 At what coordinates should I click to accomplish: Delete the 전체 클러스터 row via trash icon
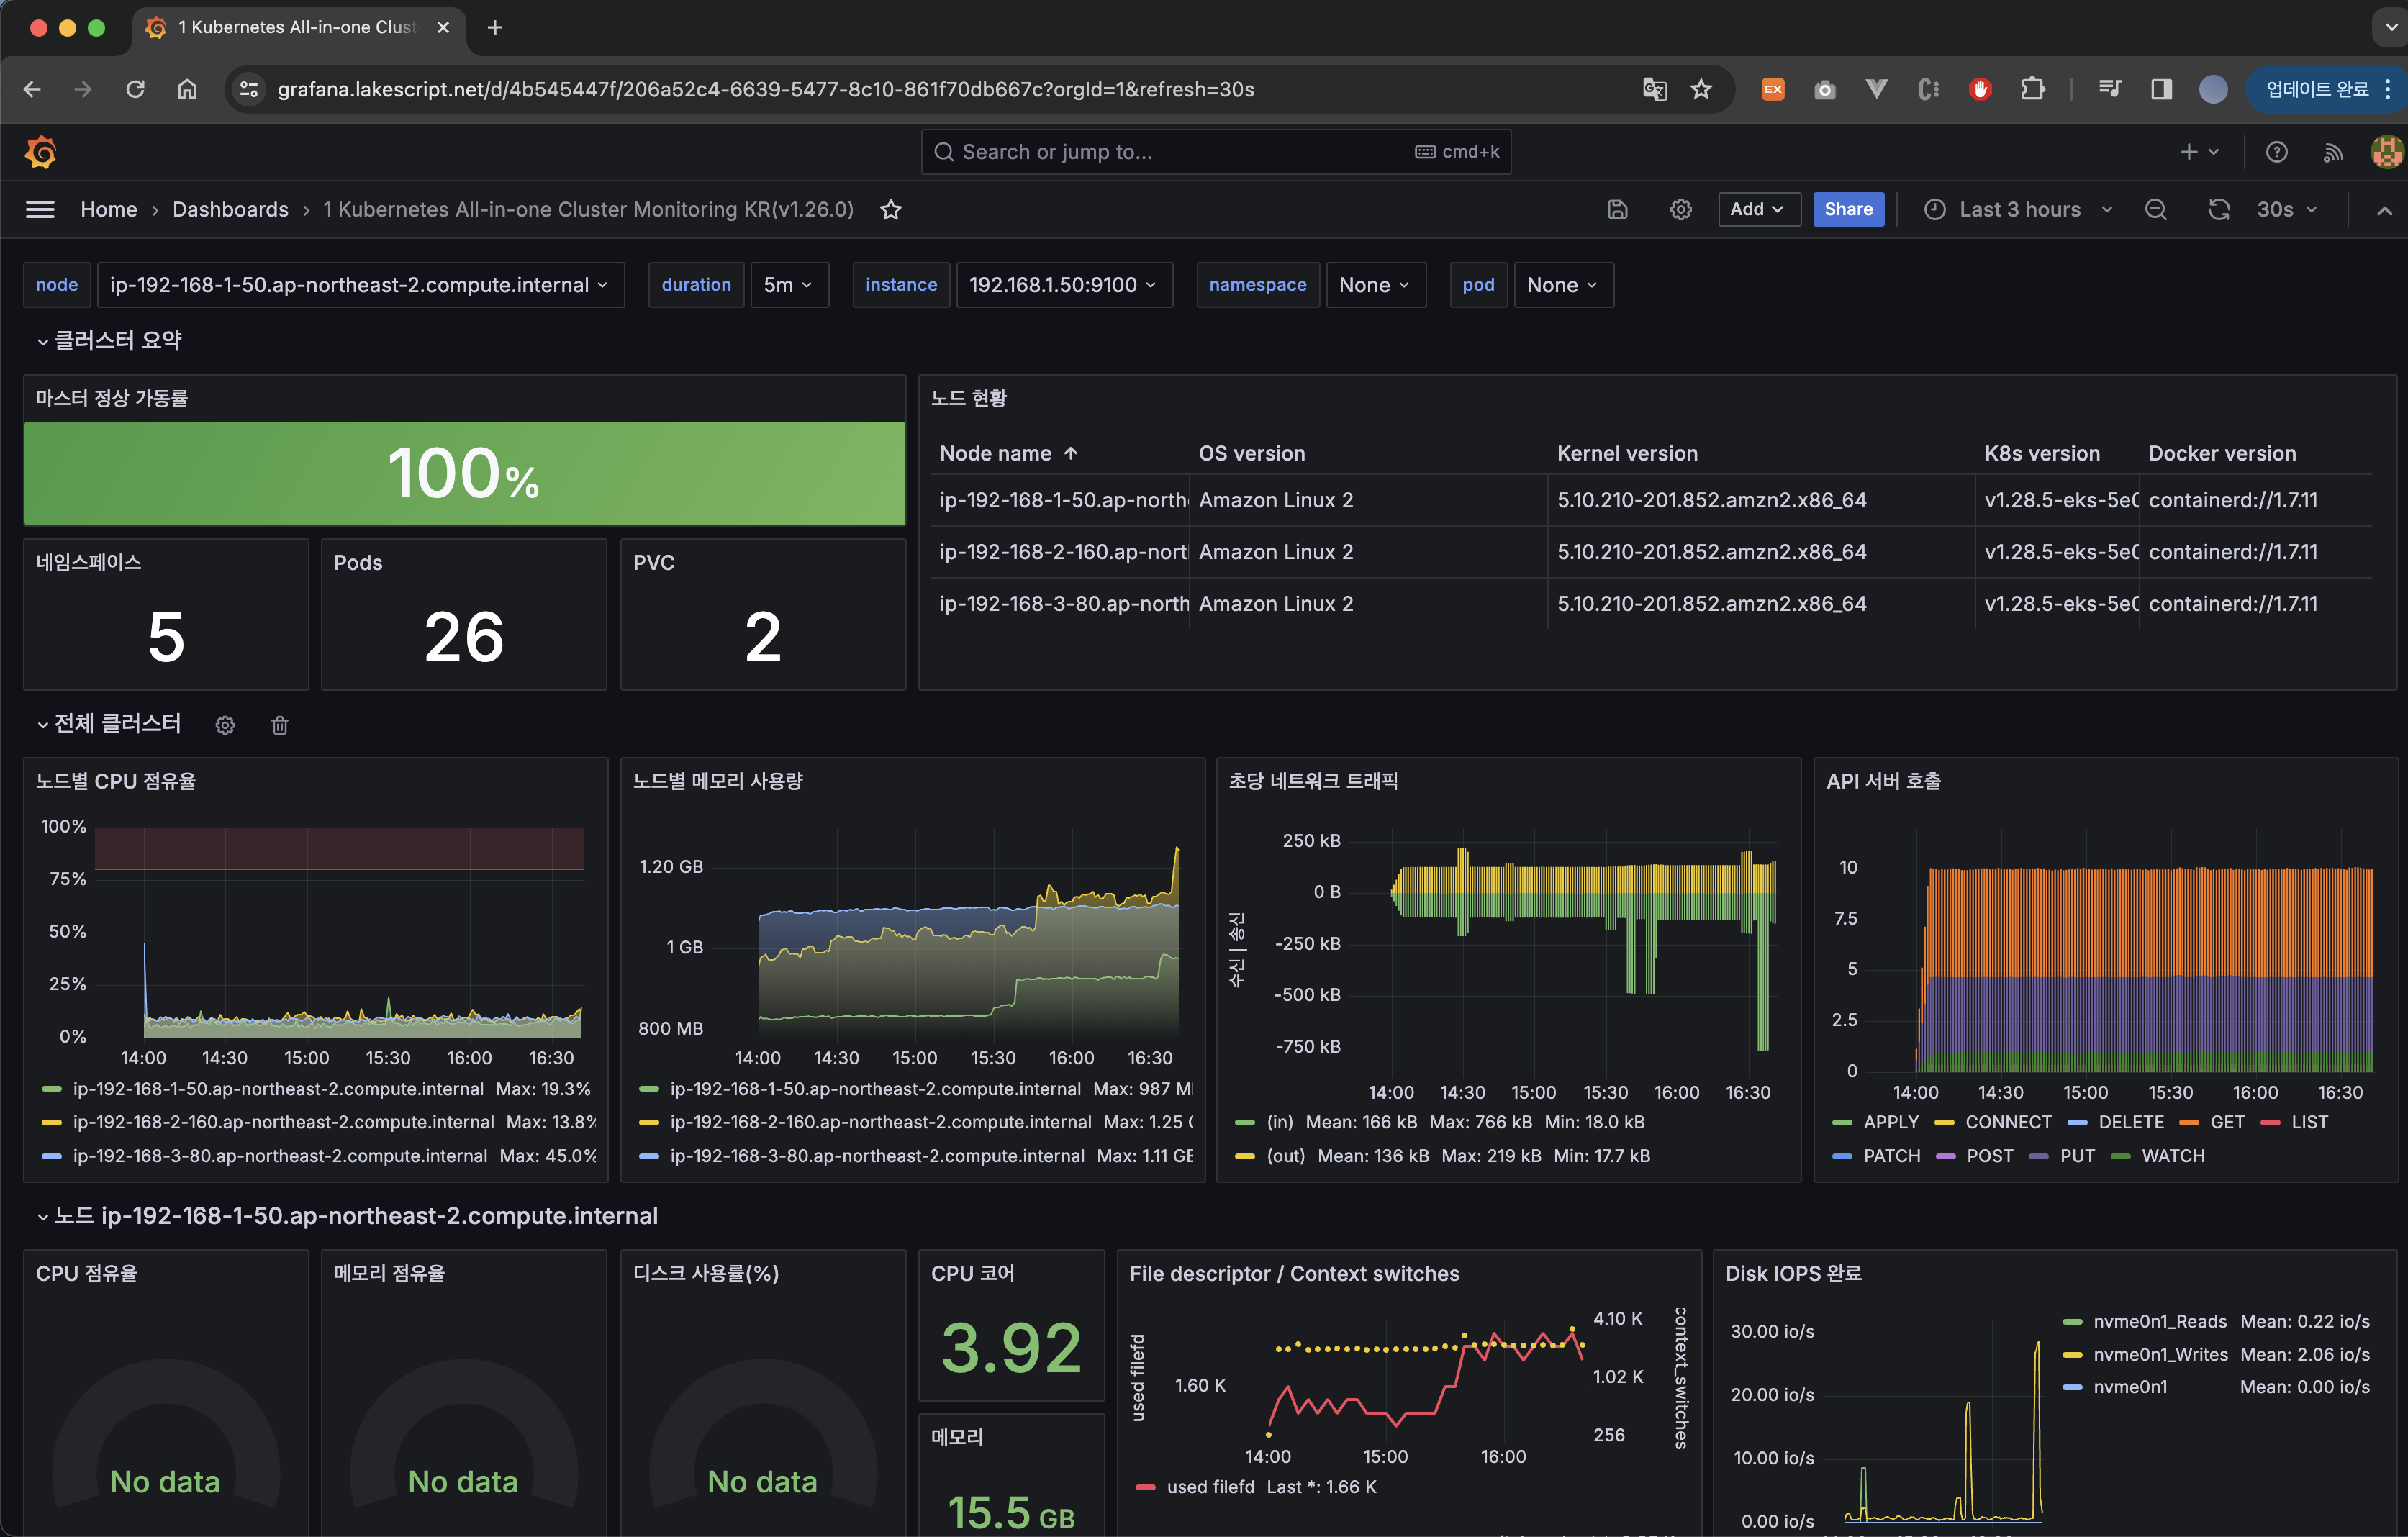click(279, 725)
